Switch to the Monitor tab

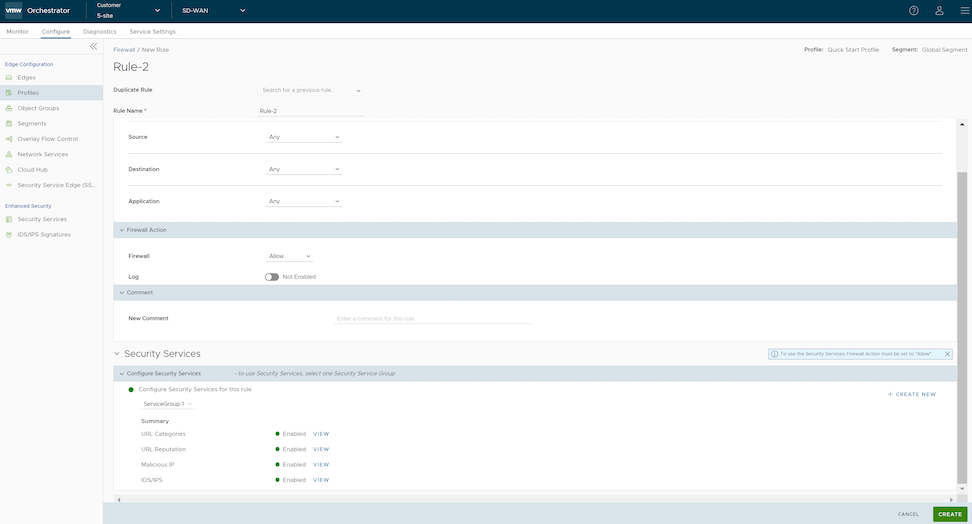pyautogui.click(x=18, y=32)
